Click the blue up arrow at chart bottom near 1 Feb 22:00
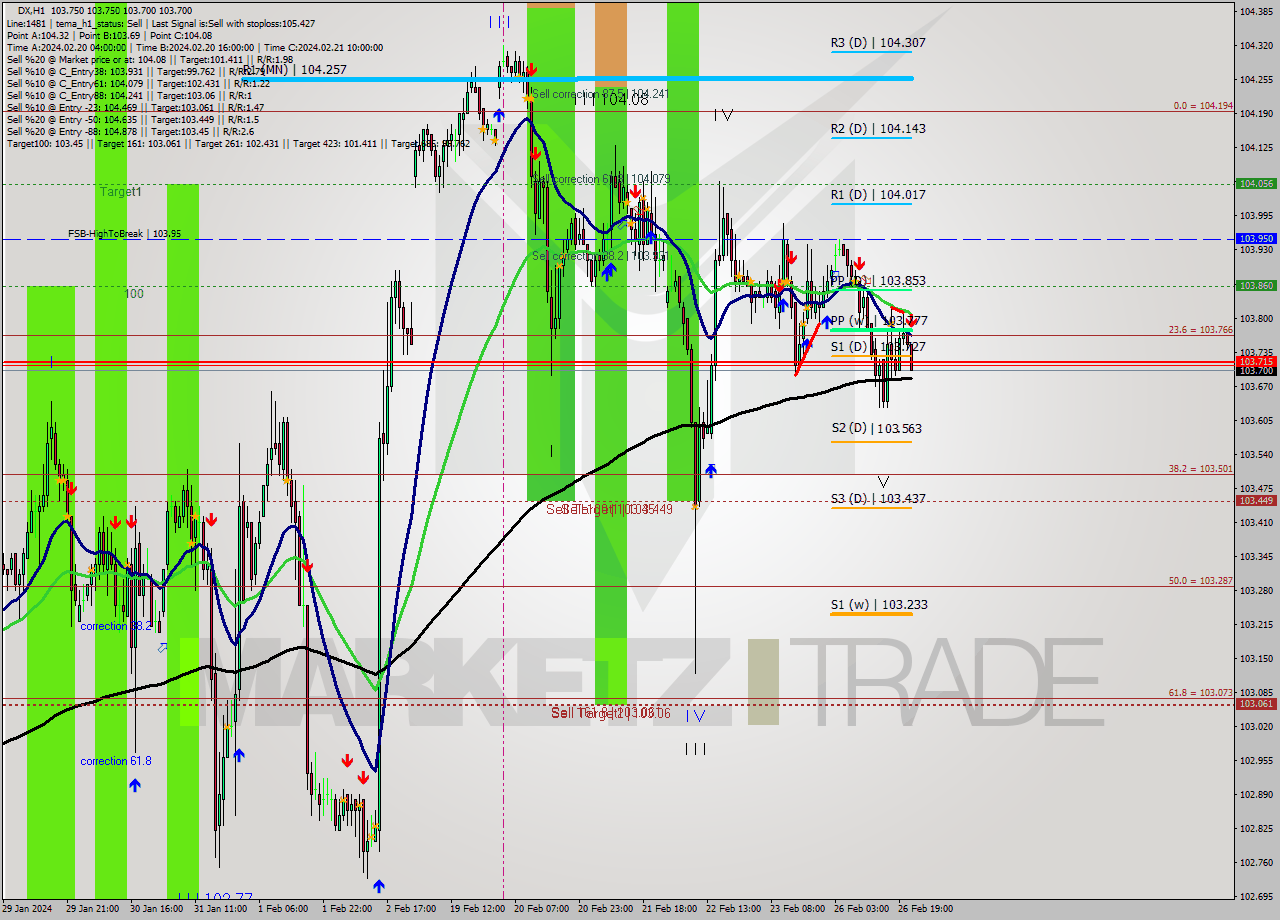 (379, 886)
